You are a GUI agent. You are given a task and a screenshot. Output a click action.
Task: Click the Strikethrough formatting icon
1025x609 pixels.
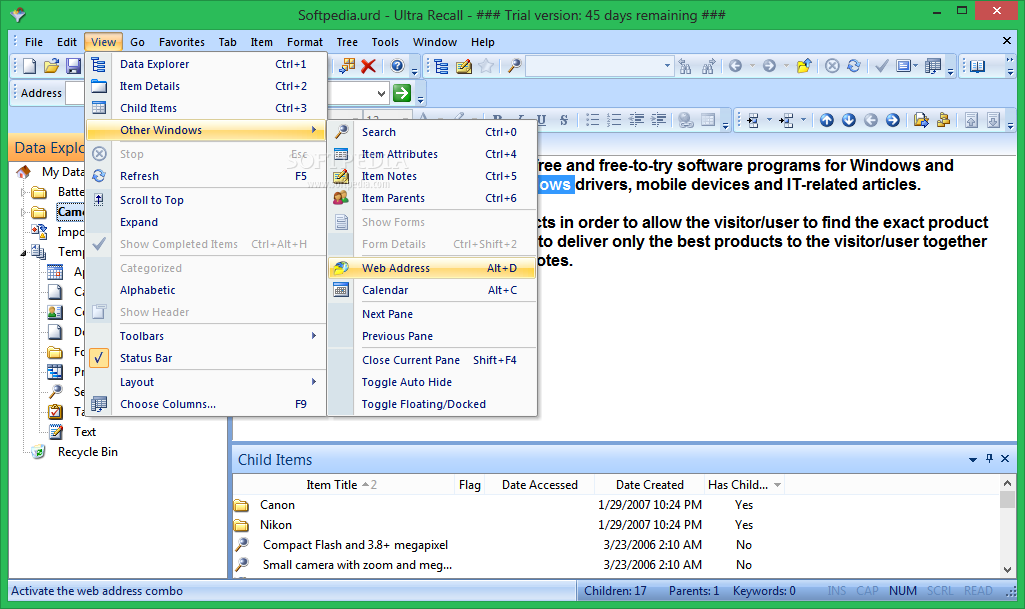point(563,120)
